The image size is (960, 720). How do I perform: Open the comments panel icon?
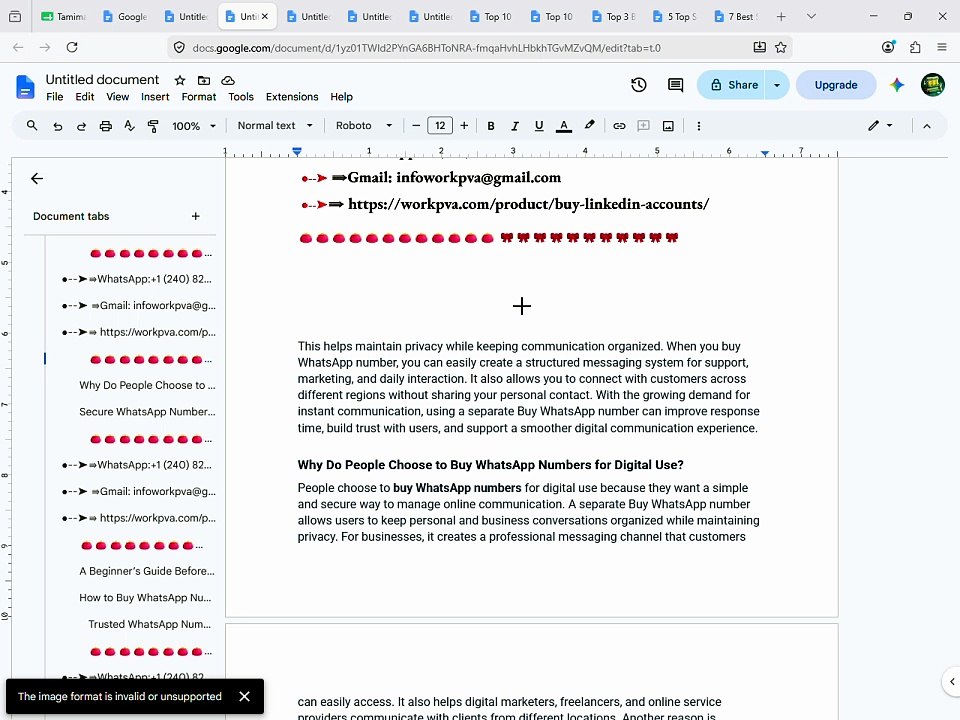(x=675, y=85)
